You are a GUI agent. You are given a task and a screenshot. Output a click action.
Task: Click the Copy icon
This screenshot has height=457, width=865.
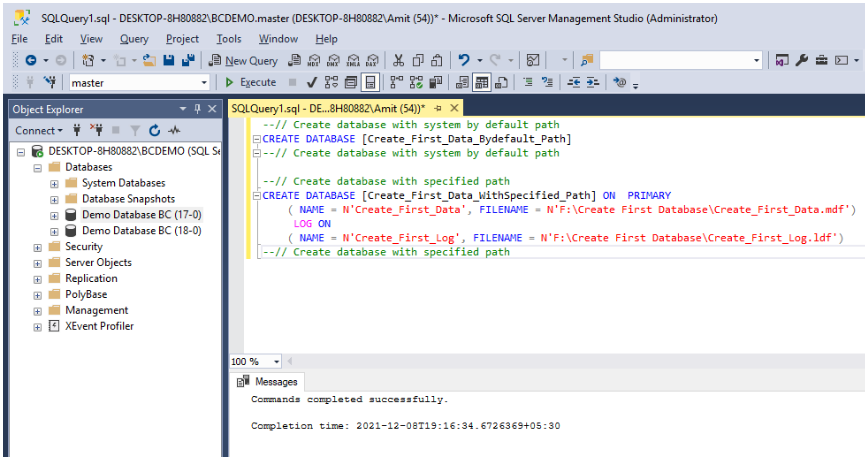[418, 60]
